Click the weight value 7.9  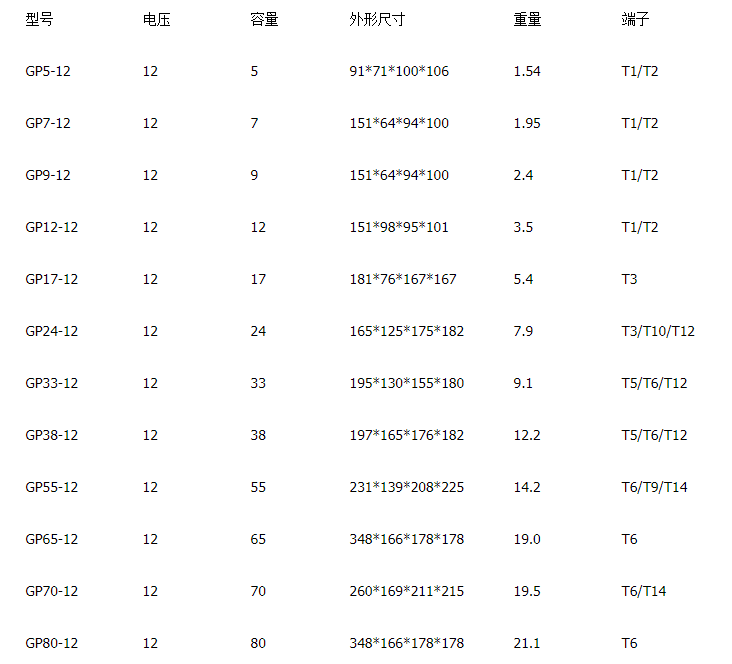523,331
